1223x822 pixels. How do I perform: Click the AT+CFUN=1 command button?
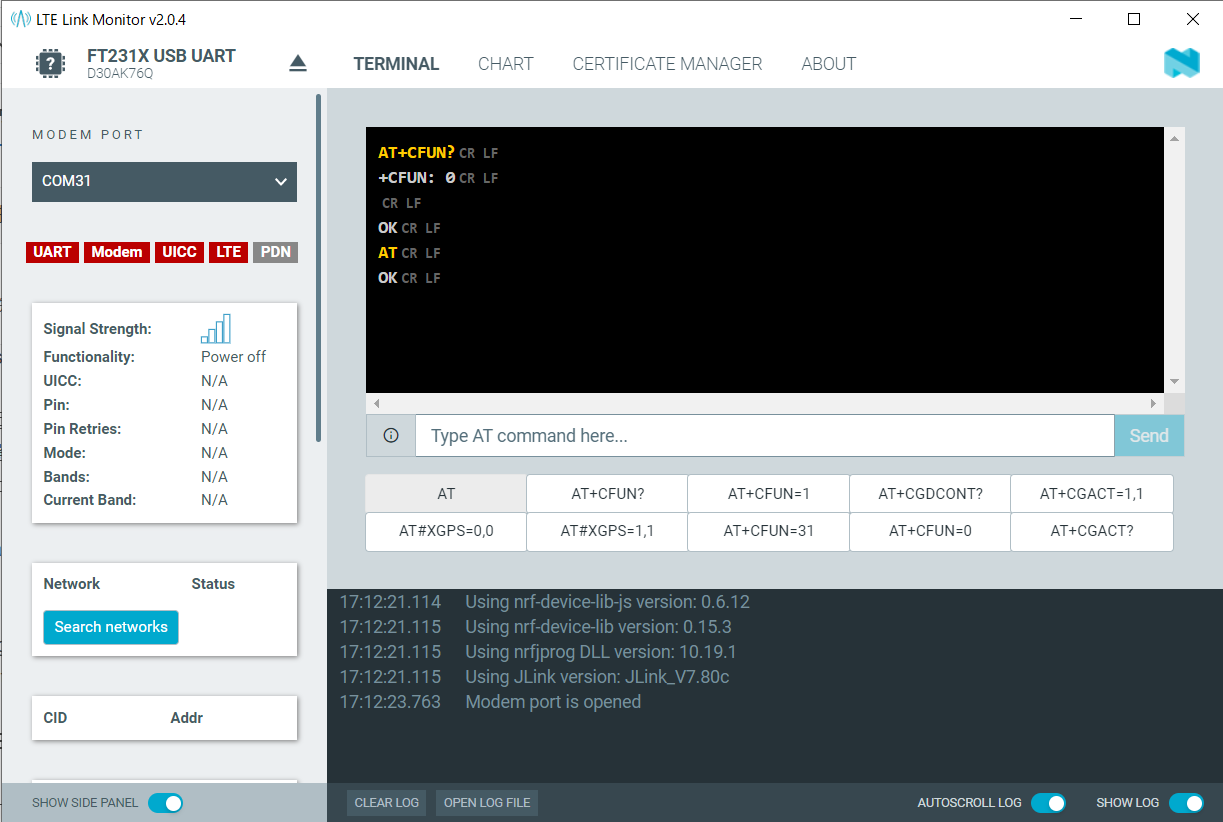point(768,494)
